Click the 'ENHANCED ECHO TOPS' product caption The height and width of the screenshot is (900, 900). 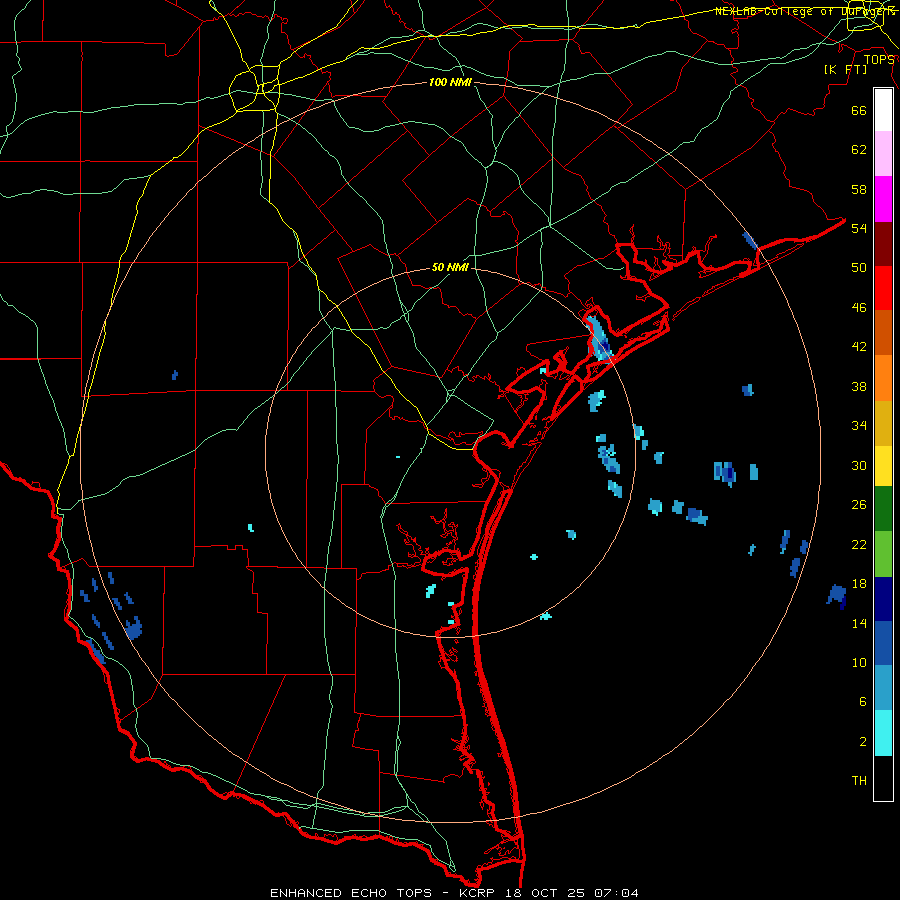click(351, 893)
